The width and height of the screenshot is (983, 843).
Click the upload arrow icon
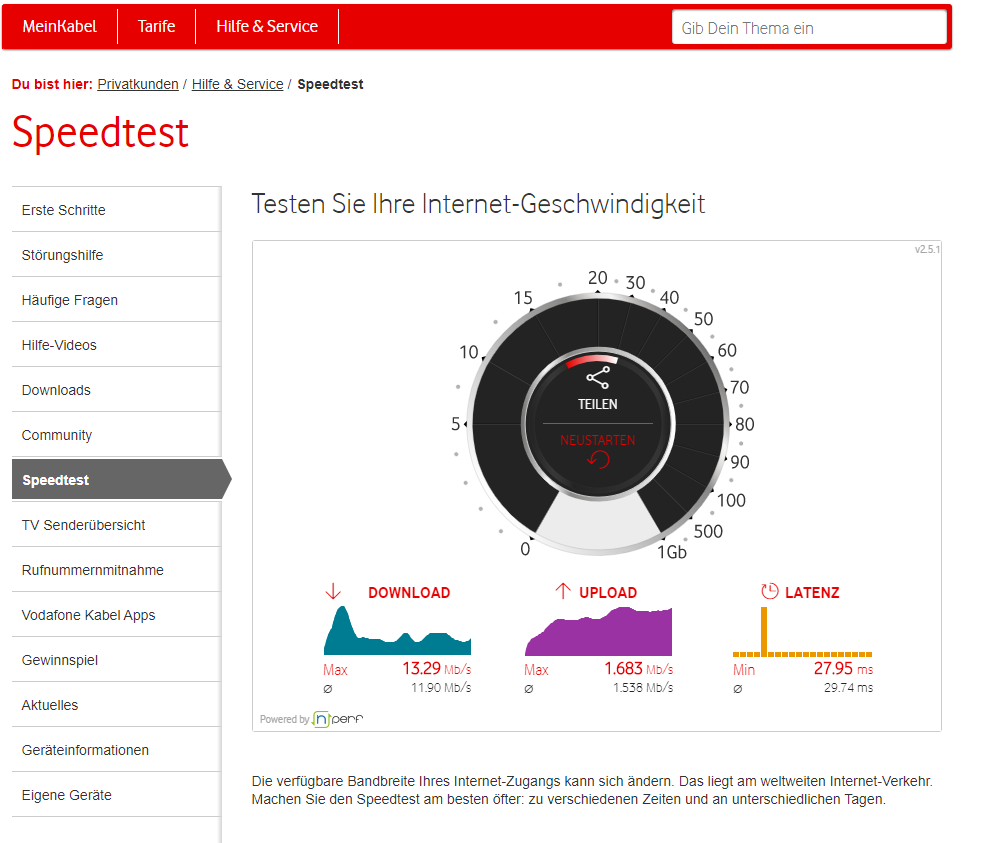point(563,591)
